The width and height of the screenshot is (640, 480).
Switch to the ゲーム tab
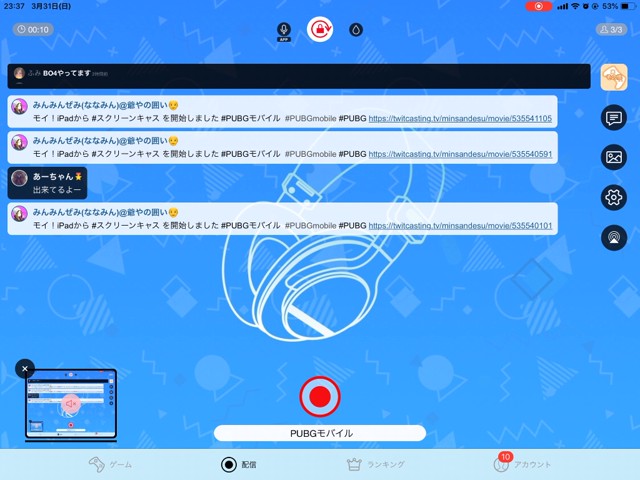[x=110, y=464]
